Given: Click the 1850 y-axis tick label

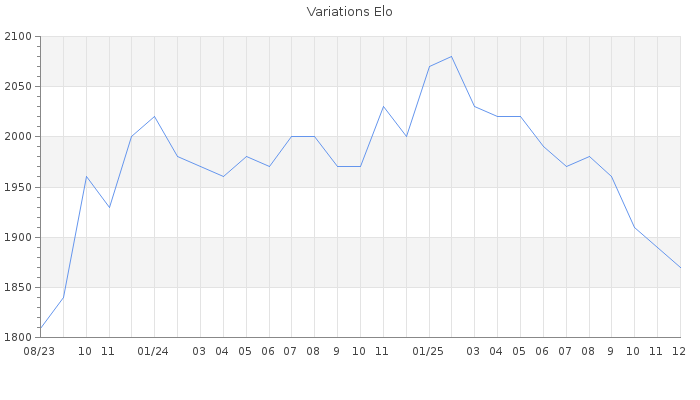Looking at the screenshot, I should [x=19, y=287].
